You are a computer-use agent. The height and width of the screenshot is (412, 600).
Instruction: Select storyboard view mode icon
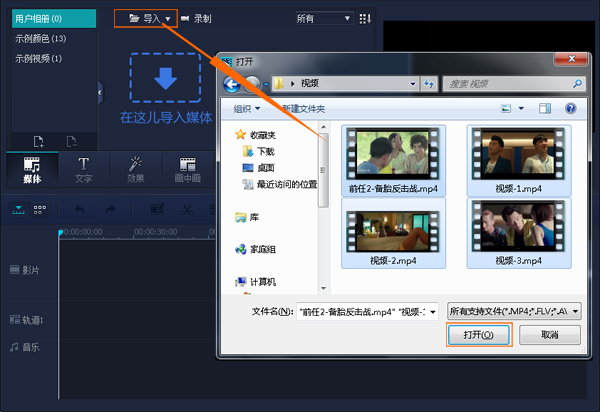(39, 210)
